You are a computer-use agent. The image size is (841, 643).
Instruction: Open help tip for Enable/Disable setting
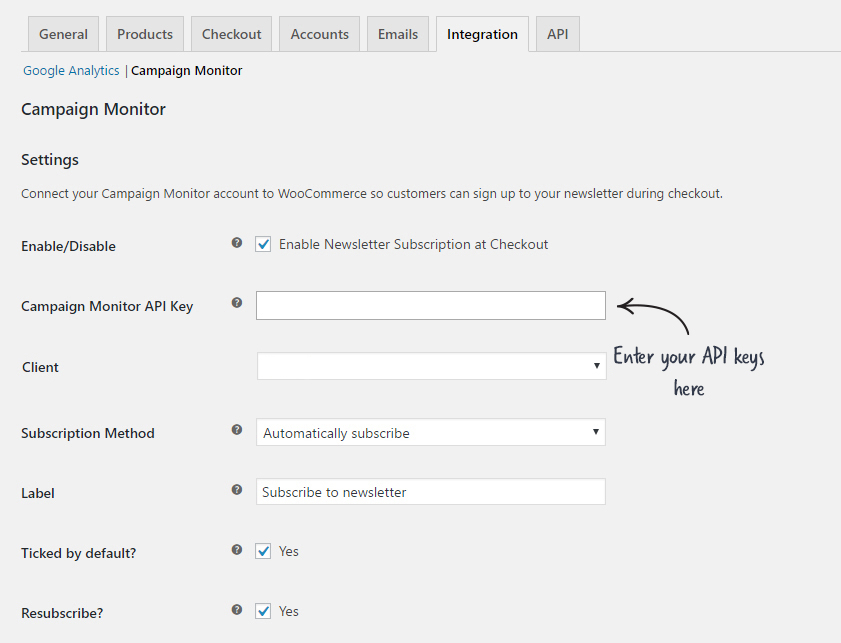(x=237, y=243)
